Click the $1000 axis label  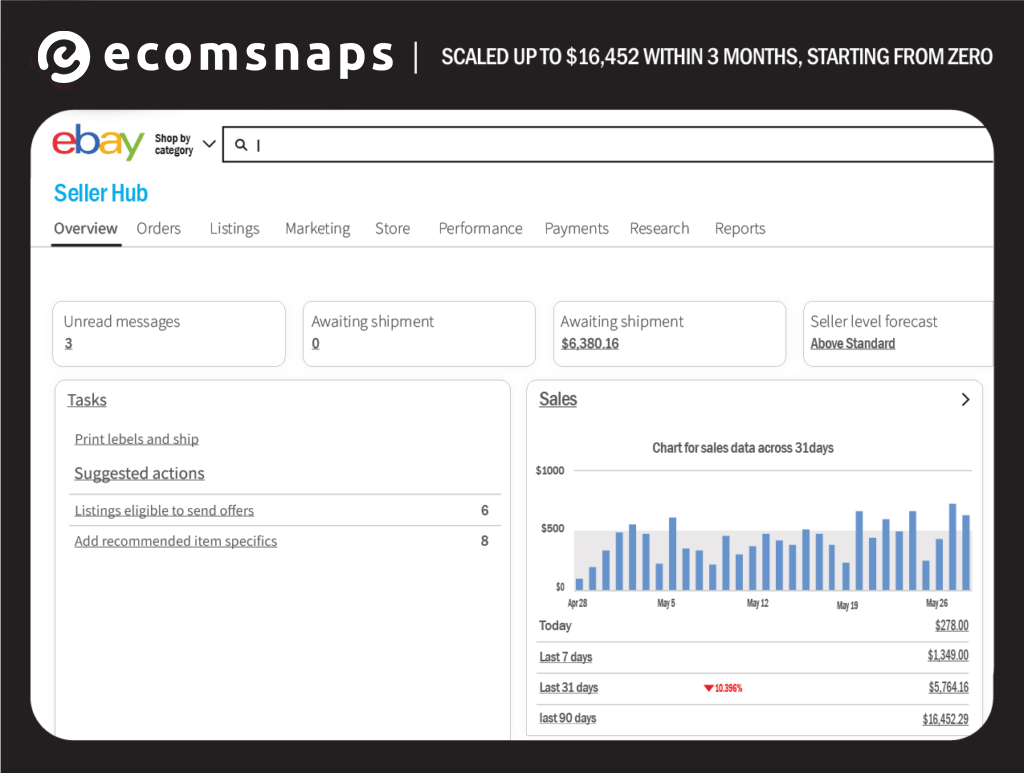[550, 471]
